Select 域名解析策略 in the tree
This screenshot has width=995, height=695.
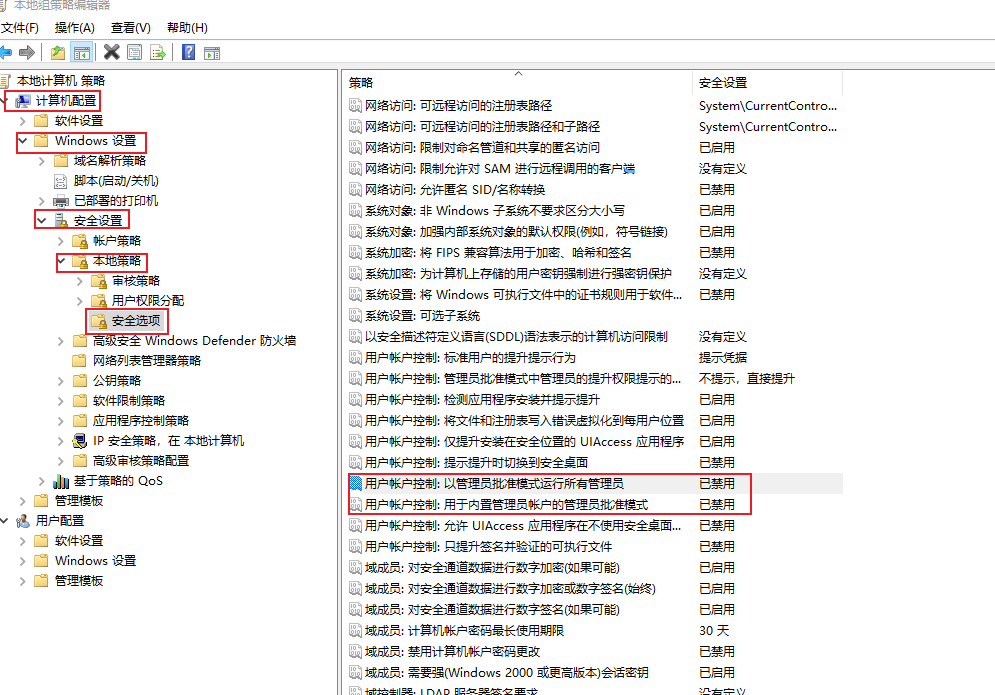tap(110, 161)
